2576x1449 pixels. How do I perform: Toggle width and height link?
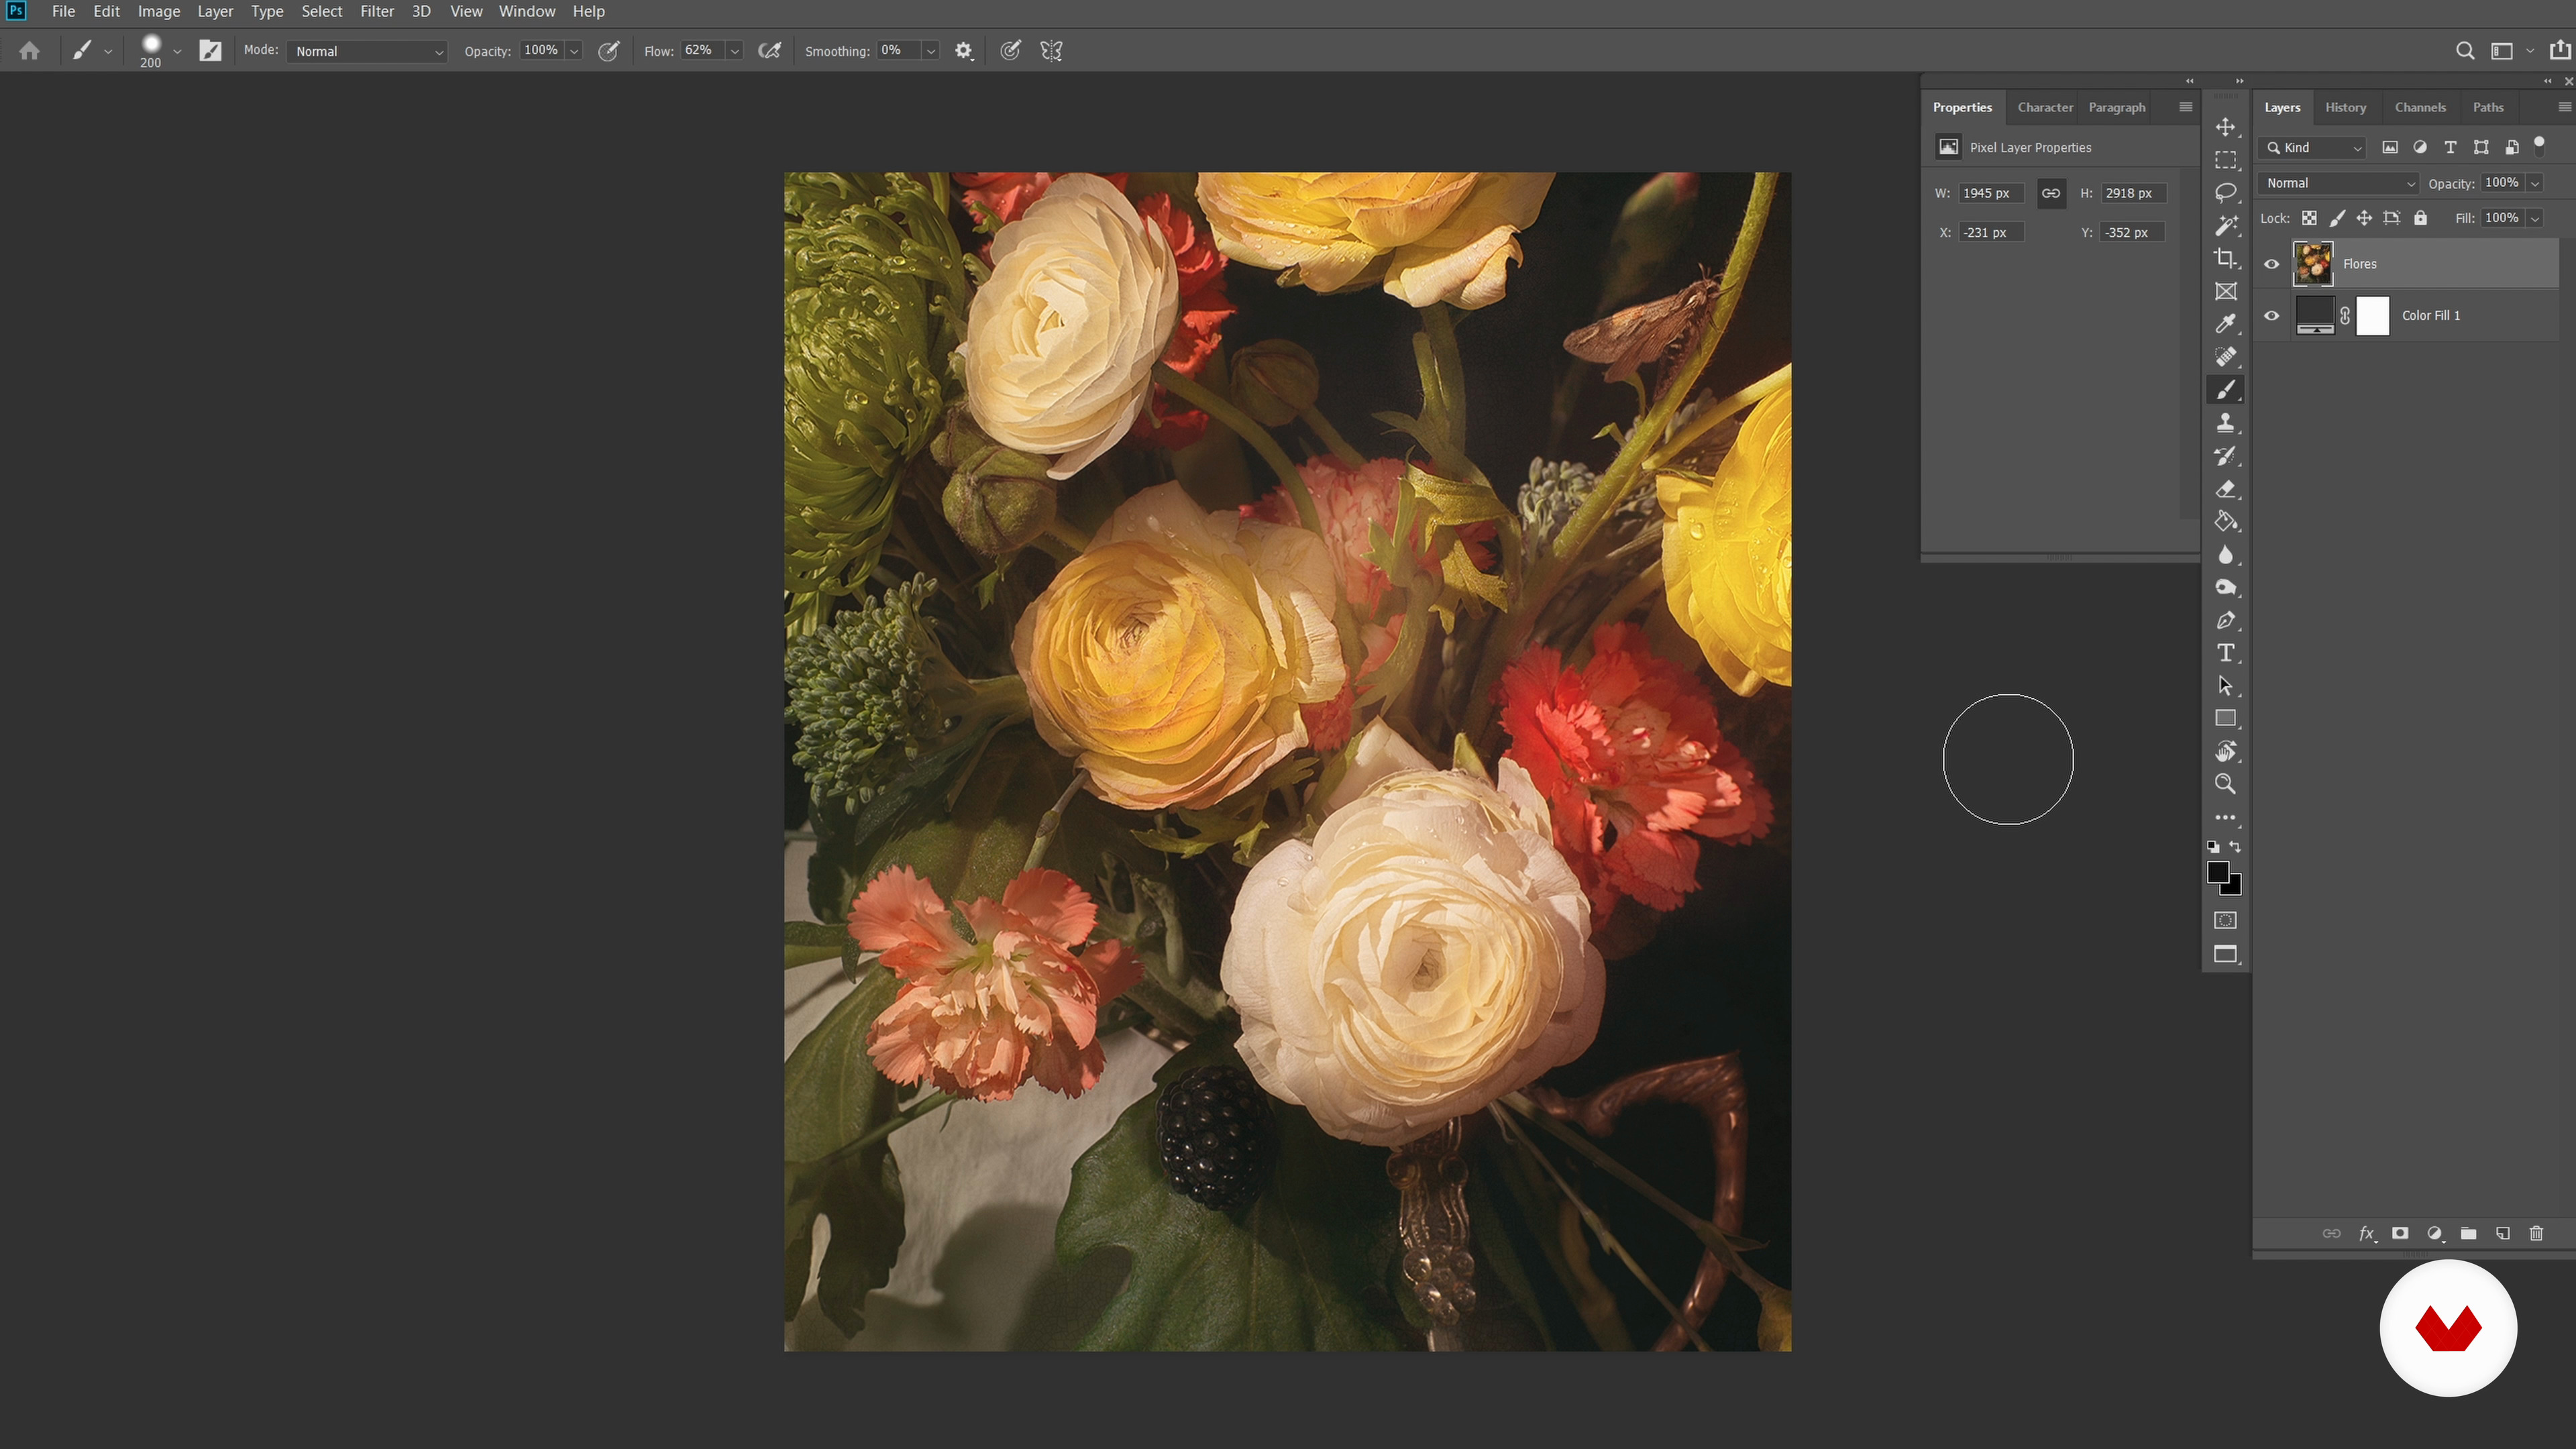[x=2051, y=193]
